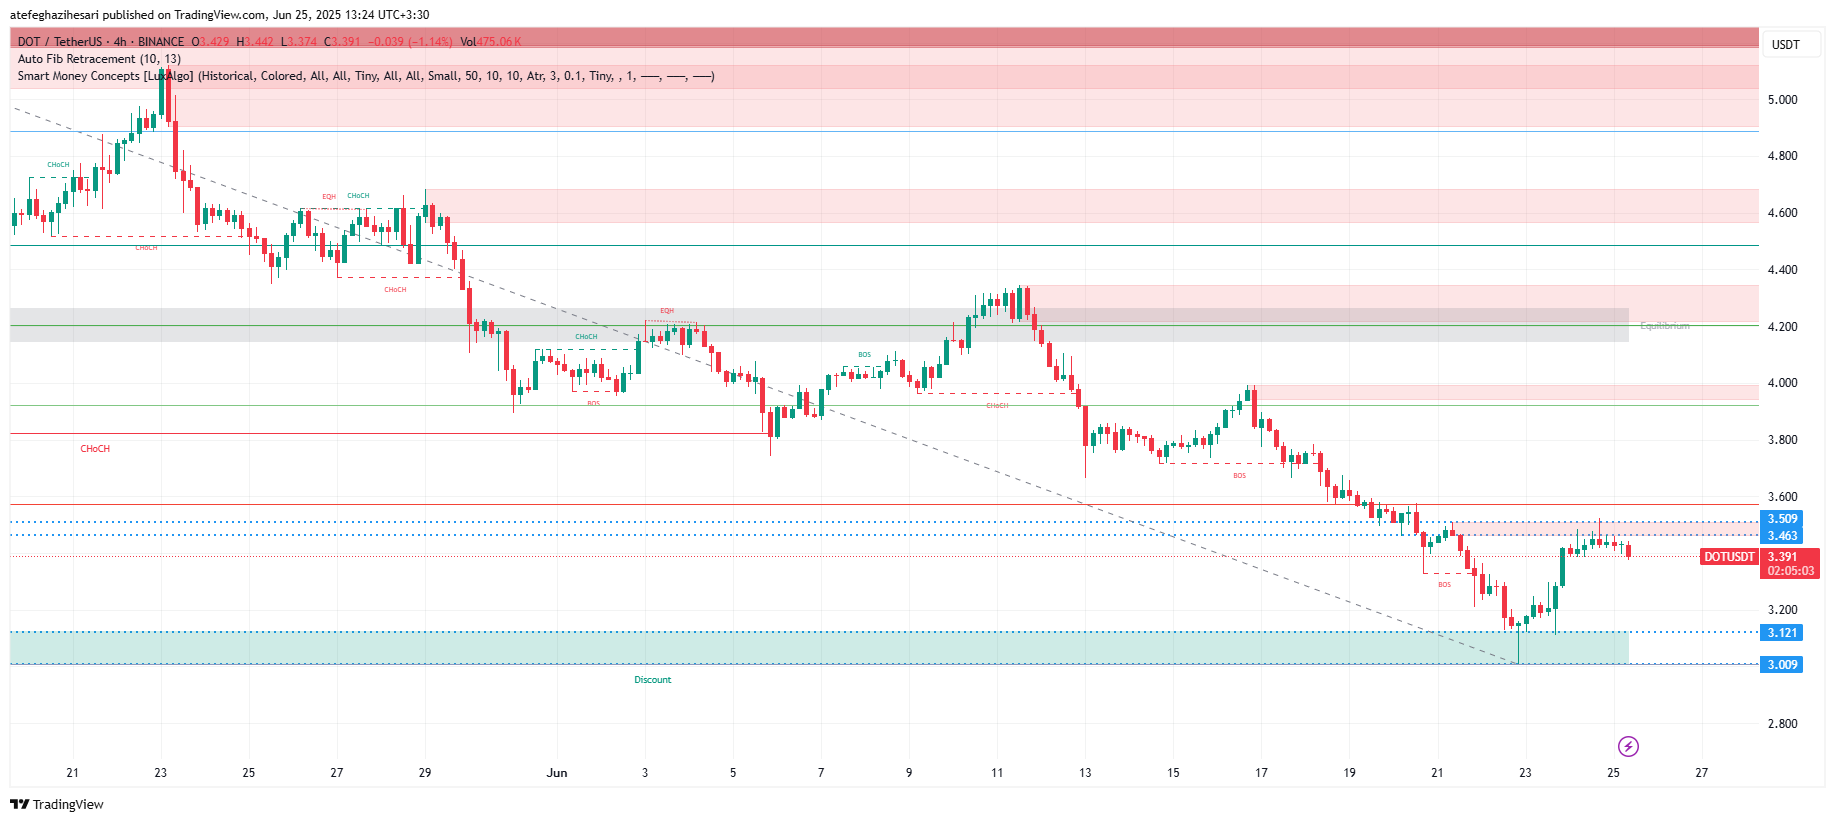Click the 17 date label on time axis

(x=1261, y=773)
